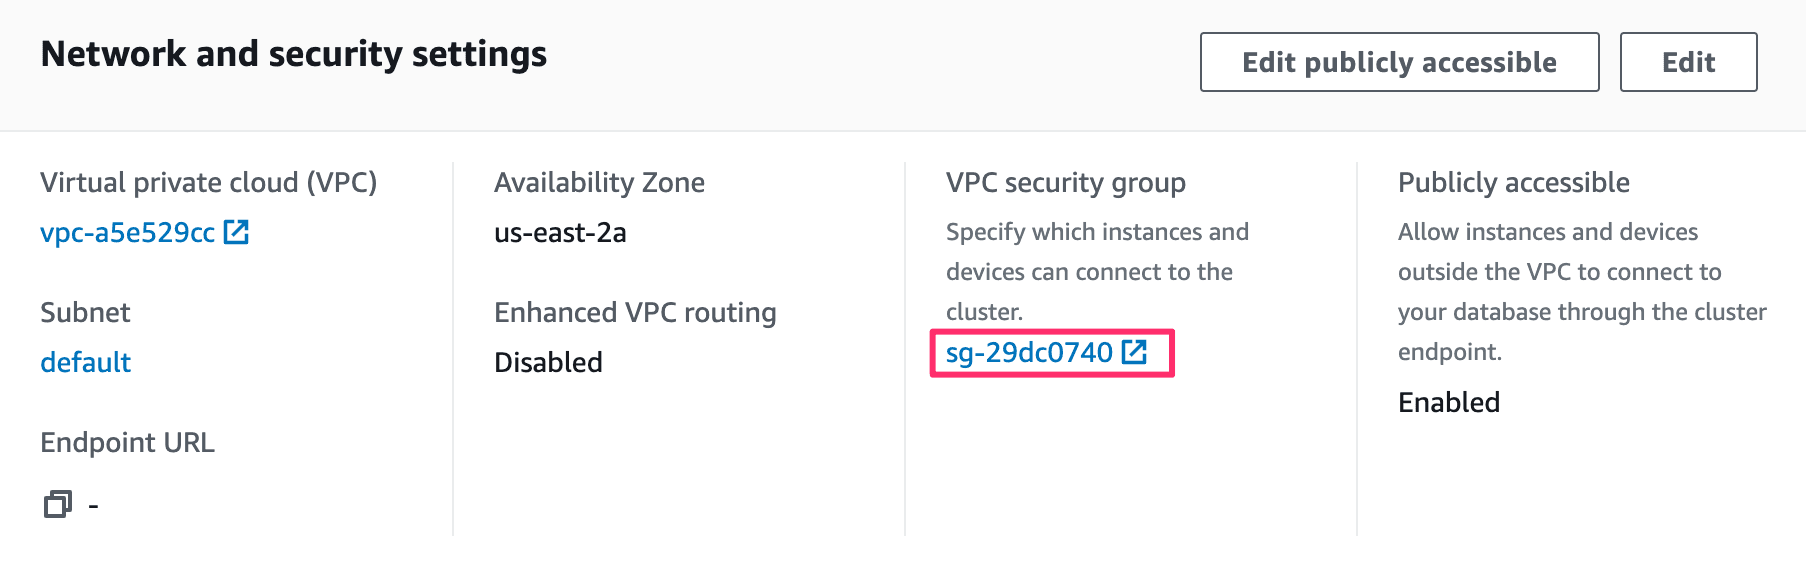Screen dimensions: 1806x572
Task: Open the default subnet link
Action: (85, 362)
